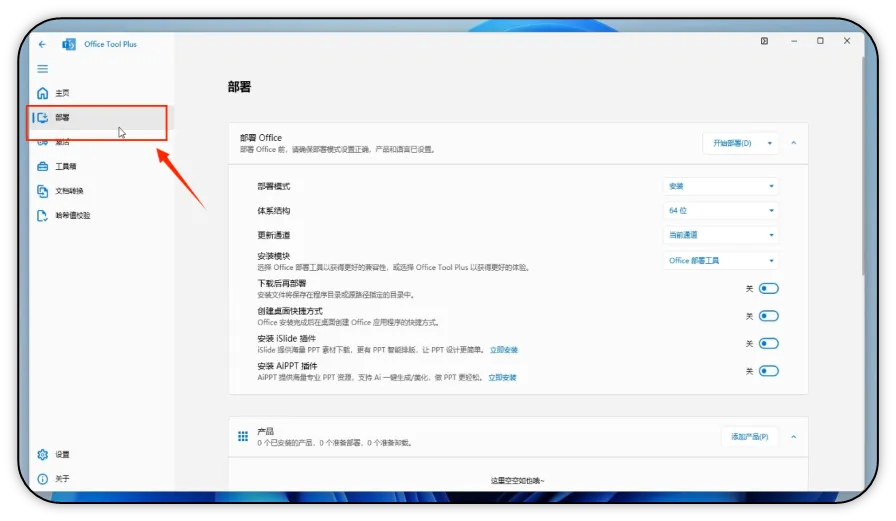Open the 工具箱 toolbox icon

(42, 166)
